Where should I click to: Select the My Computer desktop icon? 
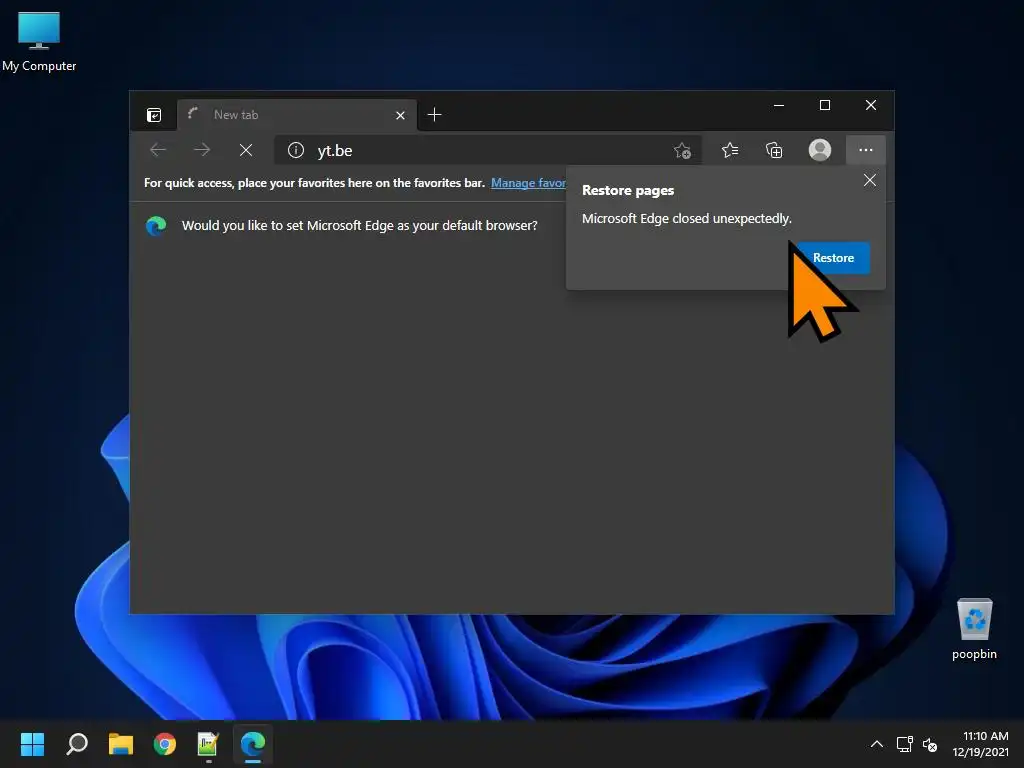pos(39,42)
